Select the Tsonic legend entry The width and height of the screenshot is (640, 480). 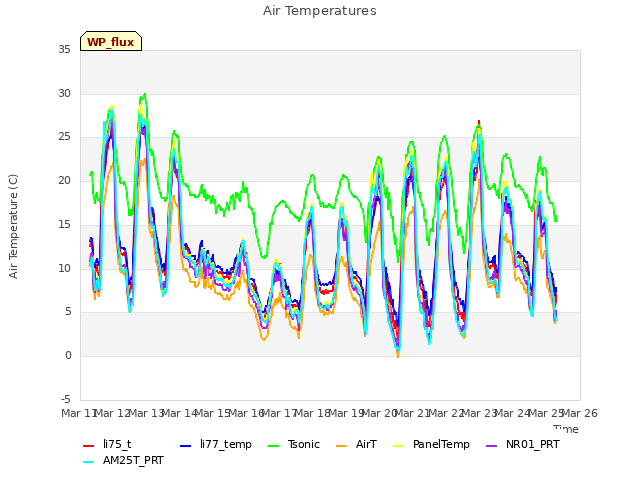[293, 444]
